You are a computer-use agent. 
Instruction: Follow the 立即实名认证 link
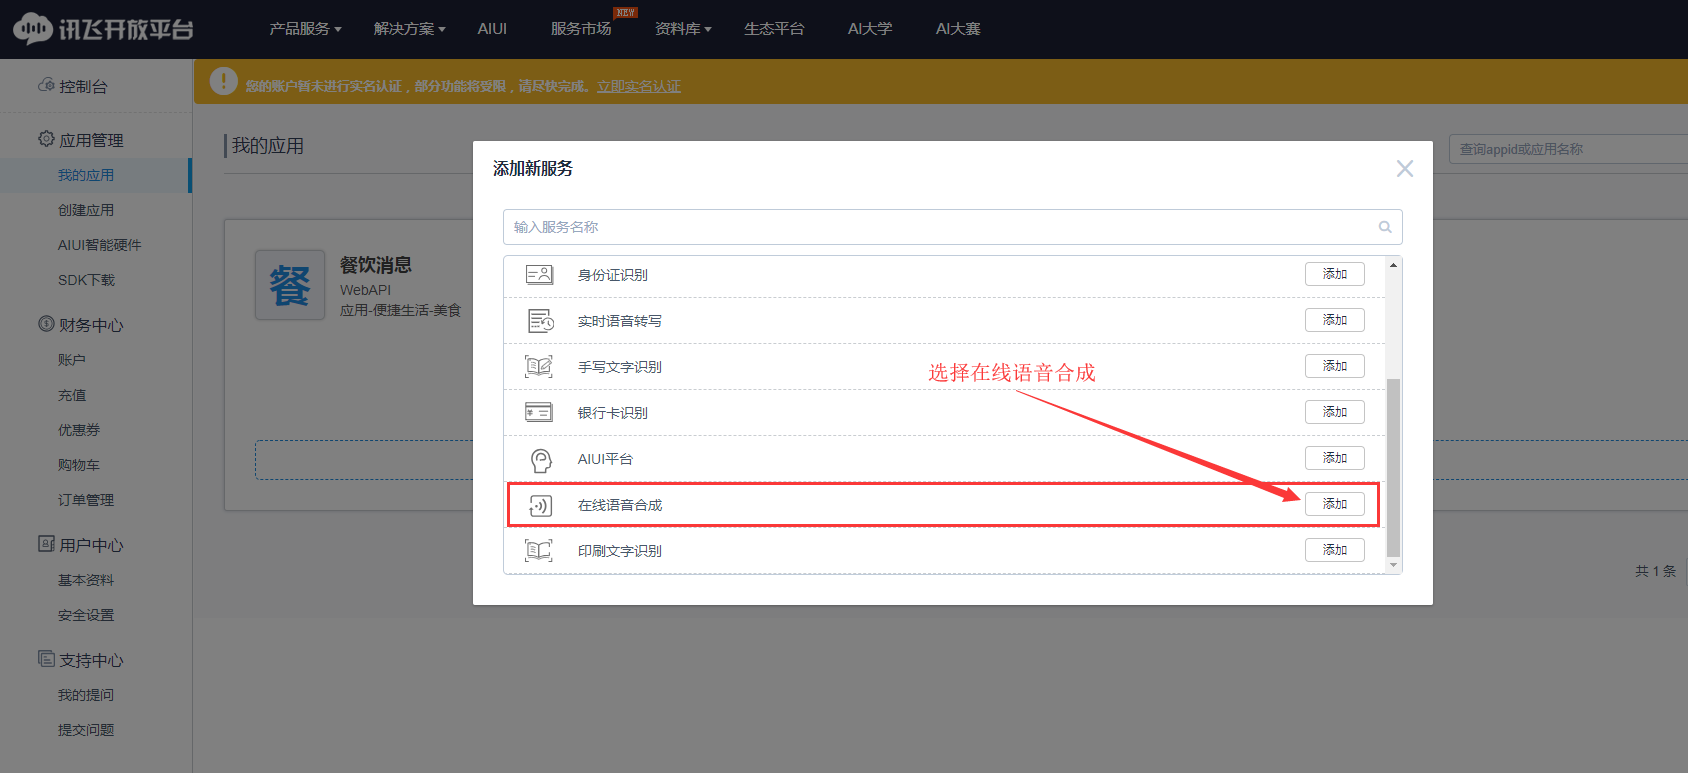(638, 87)
